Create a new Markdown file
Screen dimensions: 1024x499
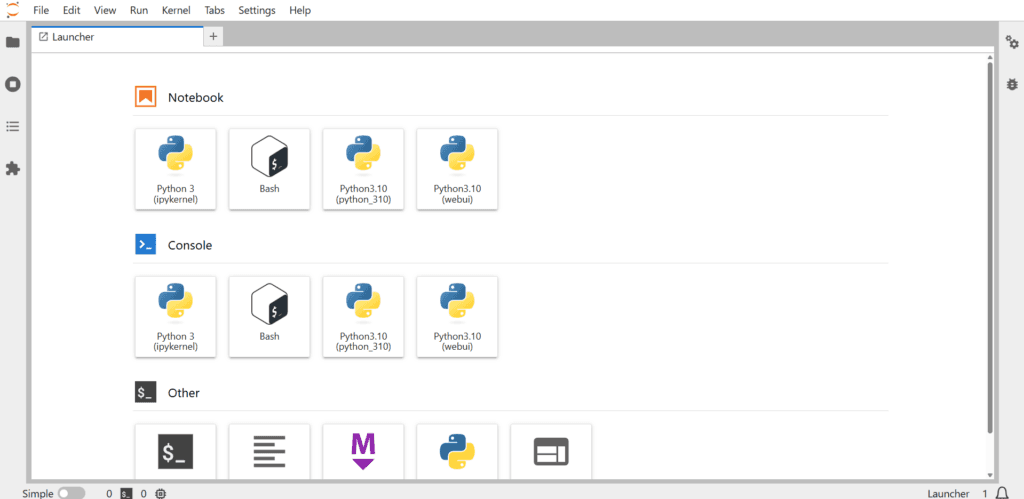coord(363,452)
